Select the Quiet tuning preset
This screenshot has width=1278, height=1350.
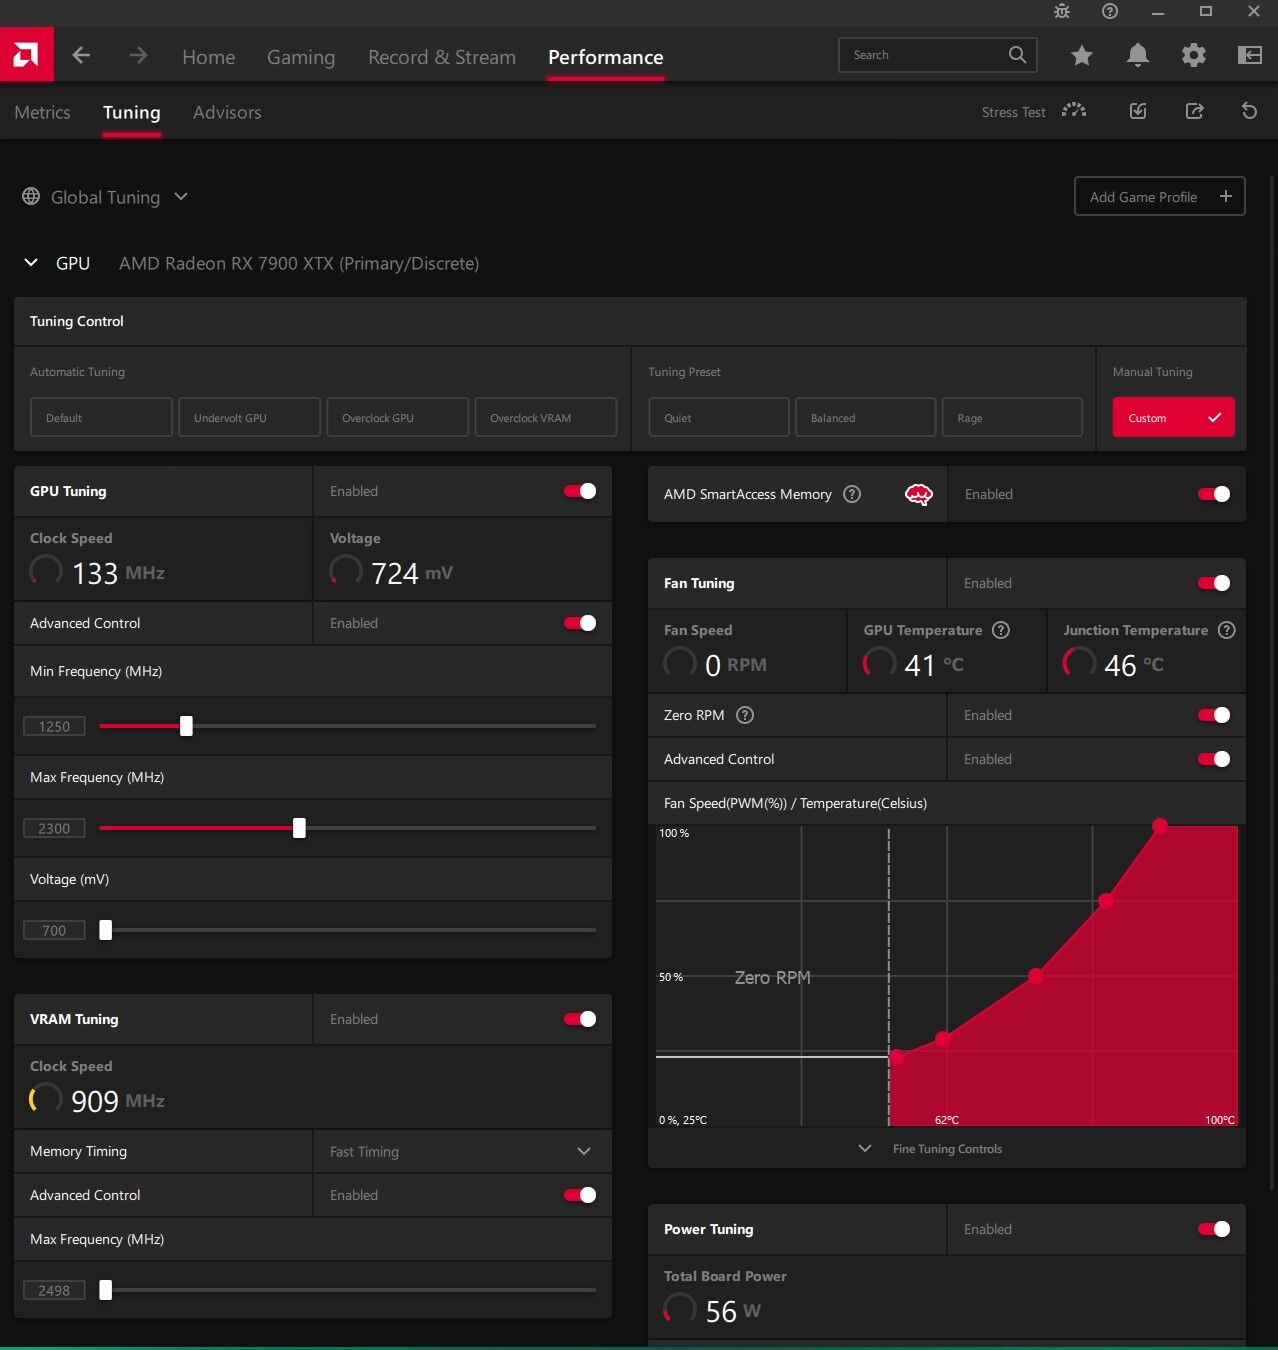click(x=719, y=417)
